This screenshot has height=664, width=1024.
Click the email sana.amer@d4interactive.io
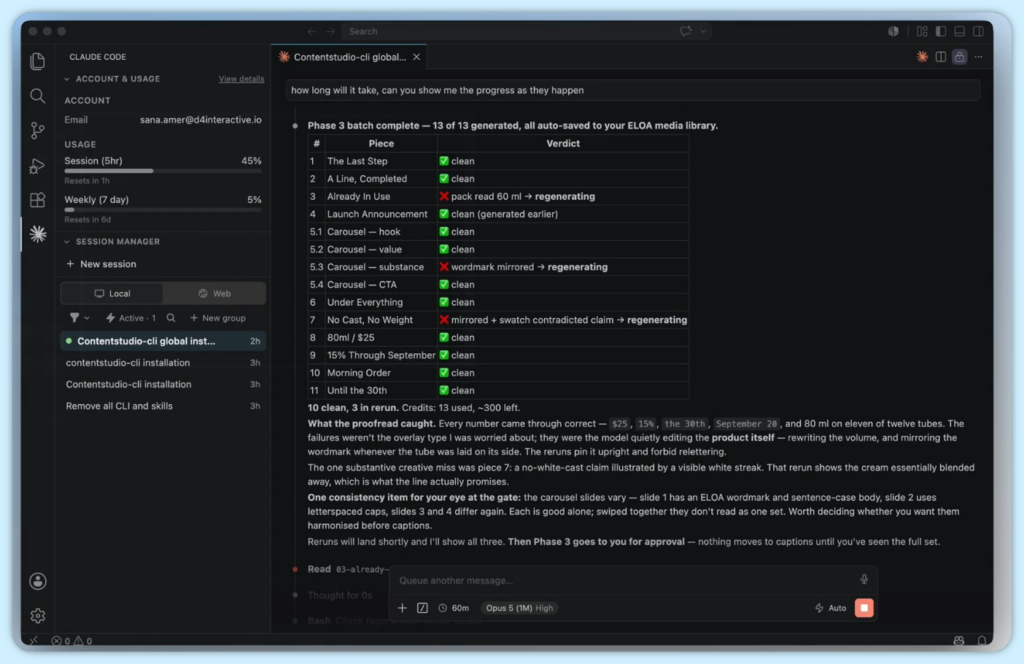pos(200,119)
